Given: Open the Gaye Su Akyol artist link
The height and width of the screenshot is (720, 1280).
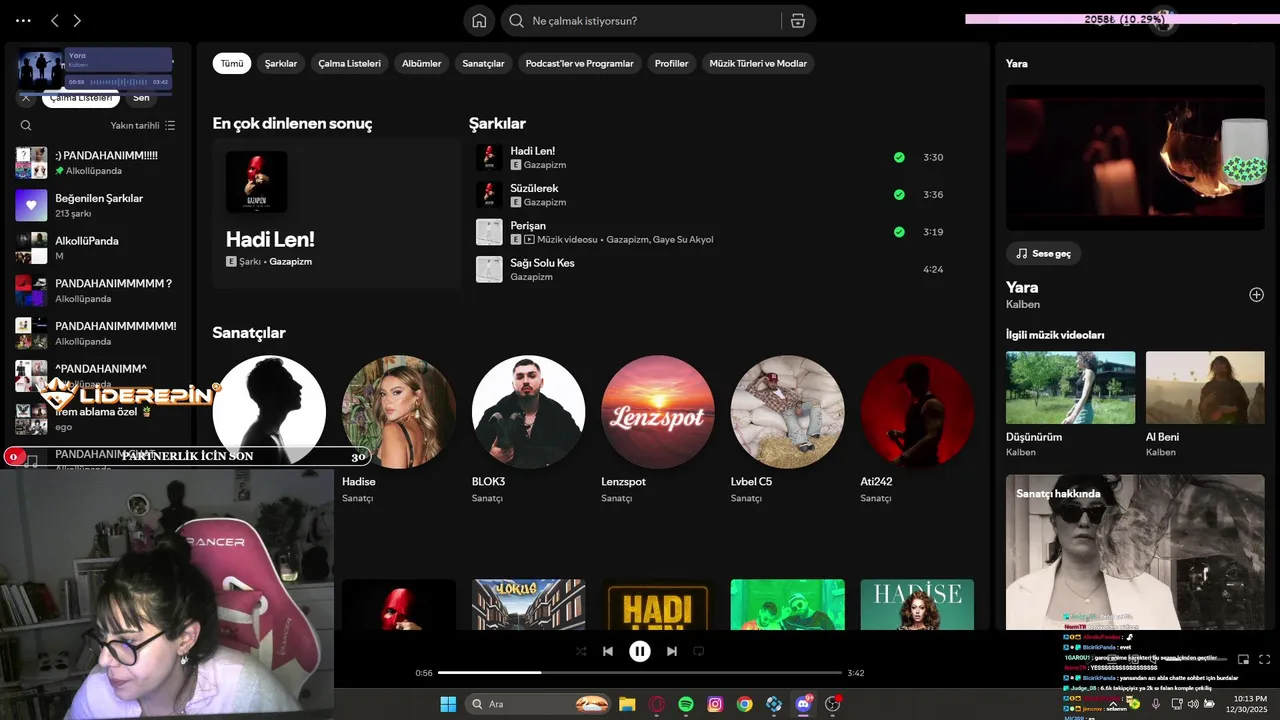Looking at the screenshot, I should pyautogui.click(x=683, y=240).
